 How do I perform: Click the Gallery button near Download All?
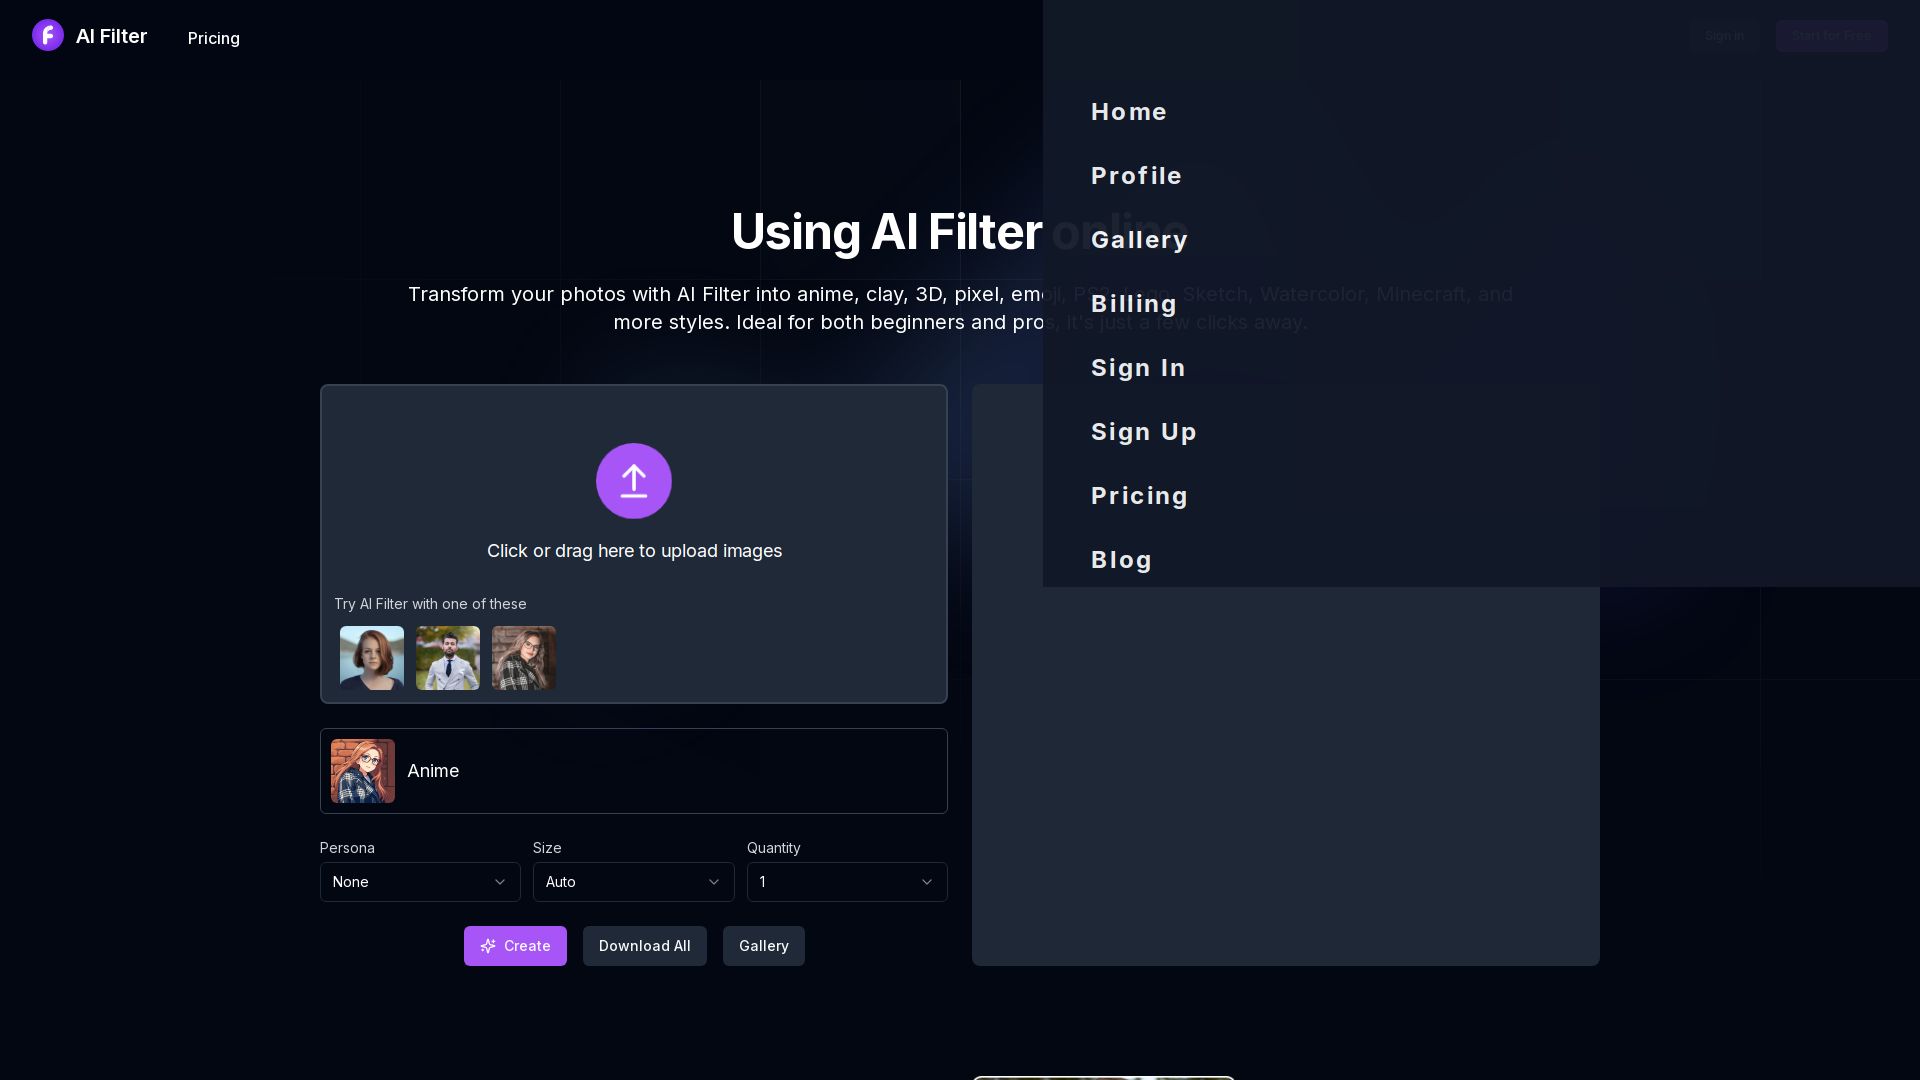pyautogui.click(x=763, y=946)
